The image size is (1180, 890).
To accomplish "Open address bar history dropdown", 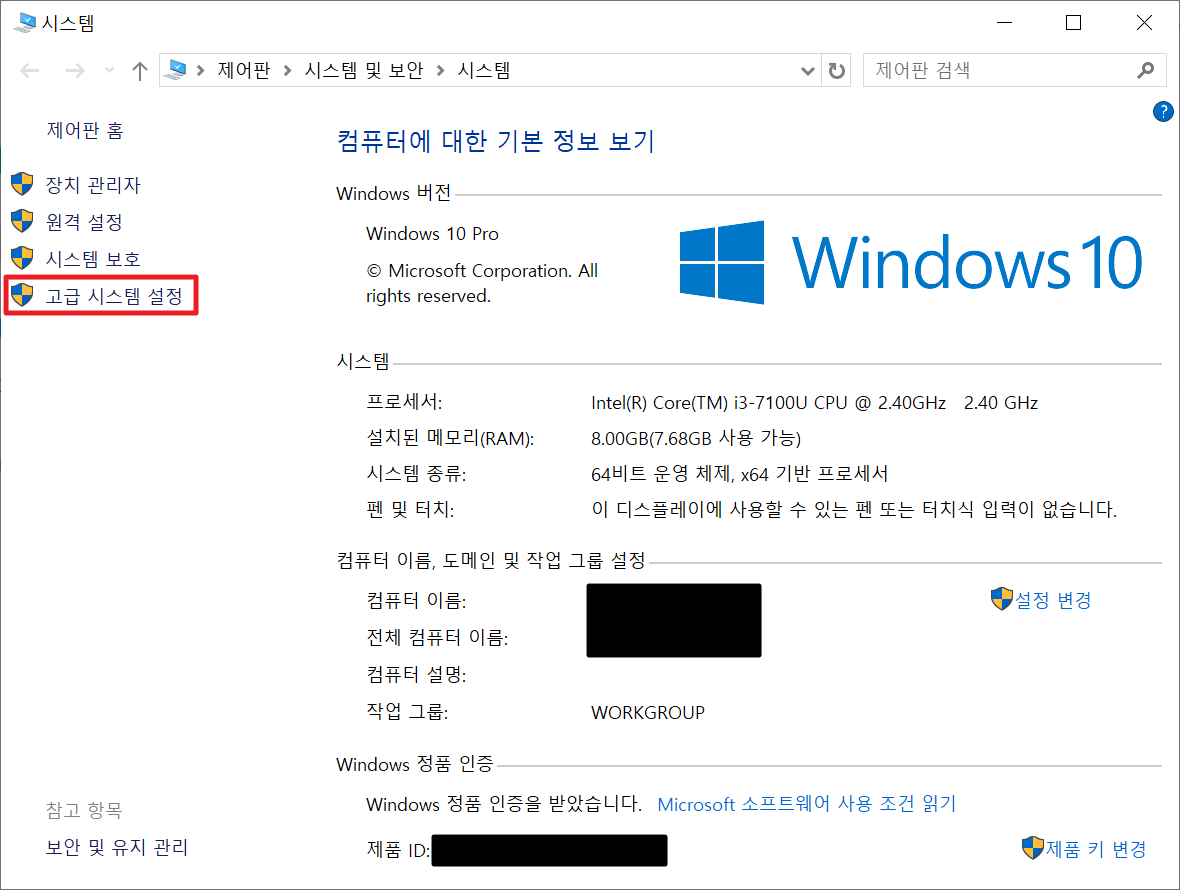I will 807,71.
